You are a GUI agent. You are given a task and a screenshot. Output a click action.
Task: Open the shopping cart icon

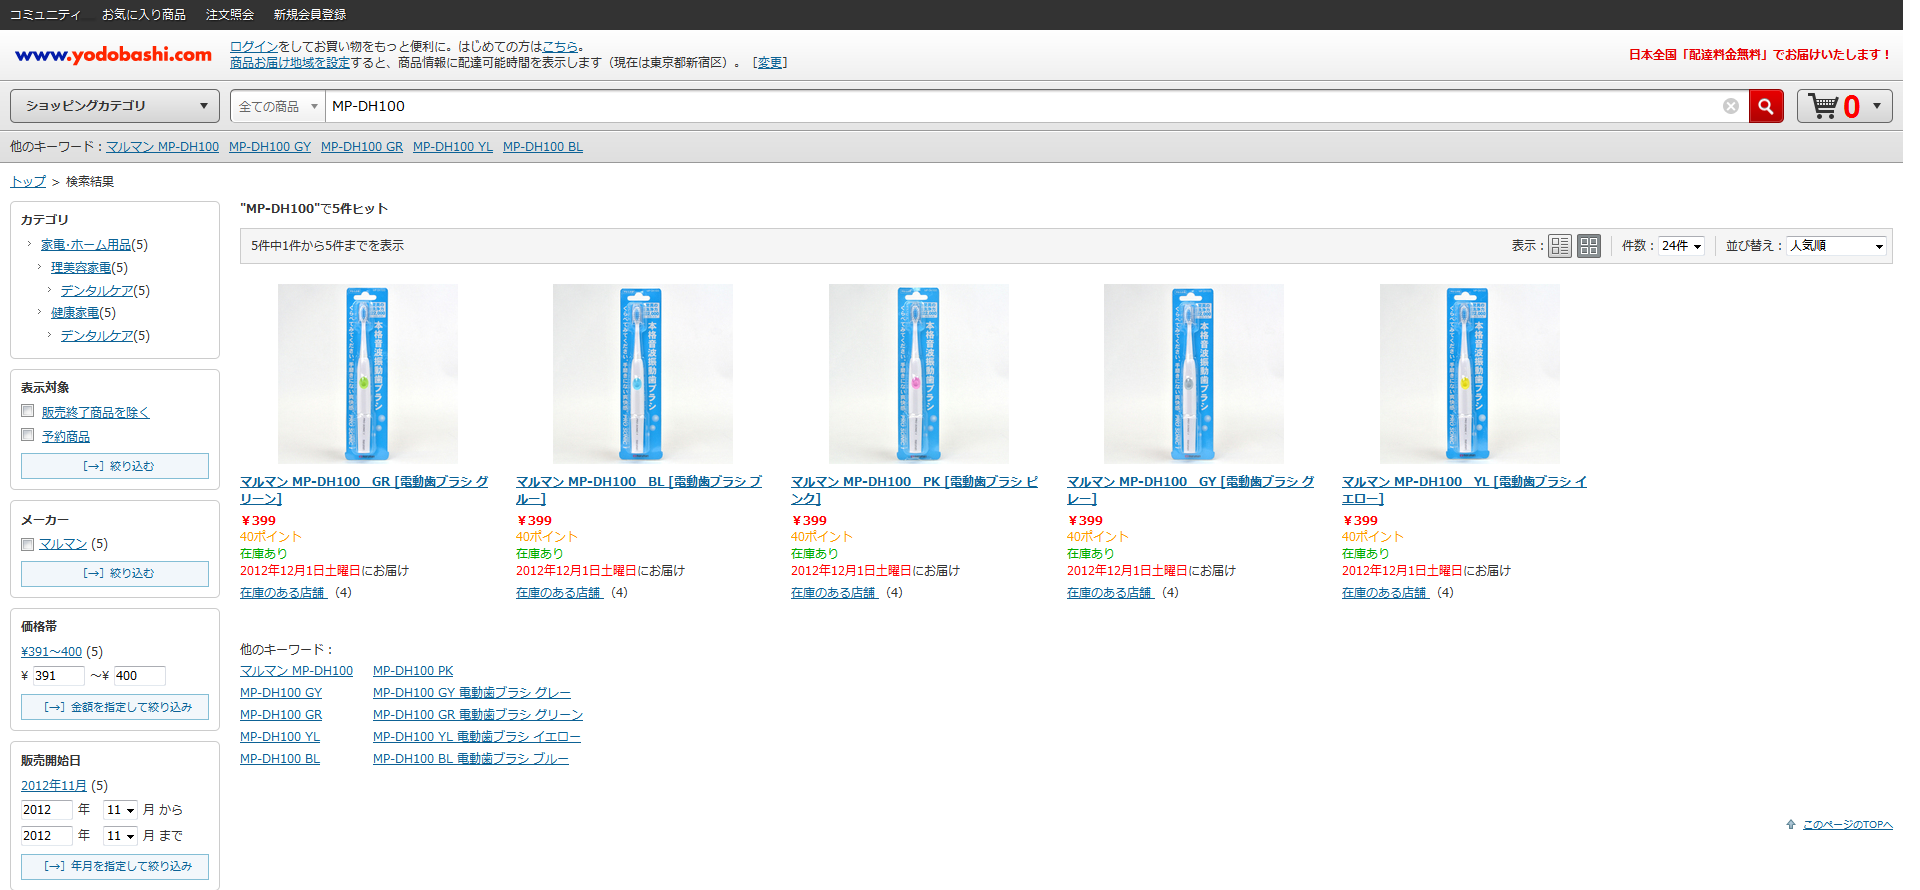tap(1823, 106)
